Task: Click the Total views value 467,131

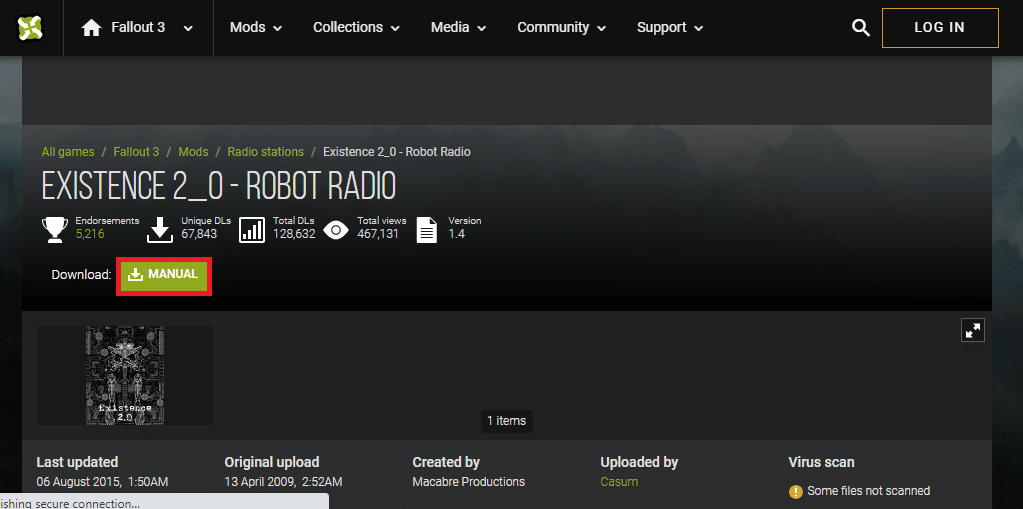Action: coord(378,234)
